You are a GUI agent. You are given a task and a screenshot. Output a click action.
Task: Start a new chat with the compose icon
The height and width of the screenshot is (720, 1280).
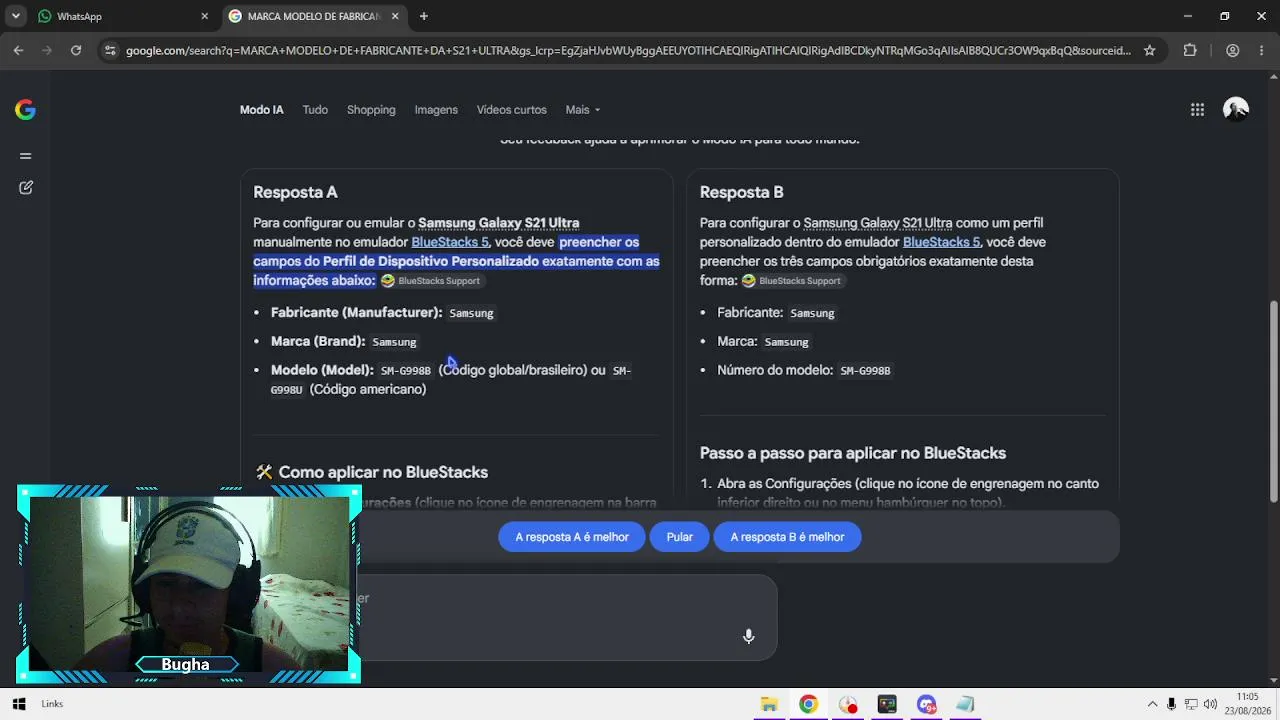[26, 187]
